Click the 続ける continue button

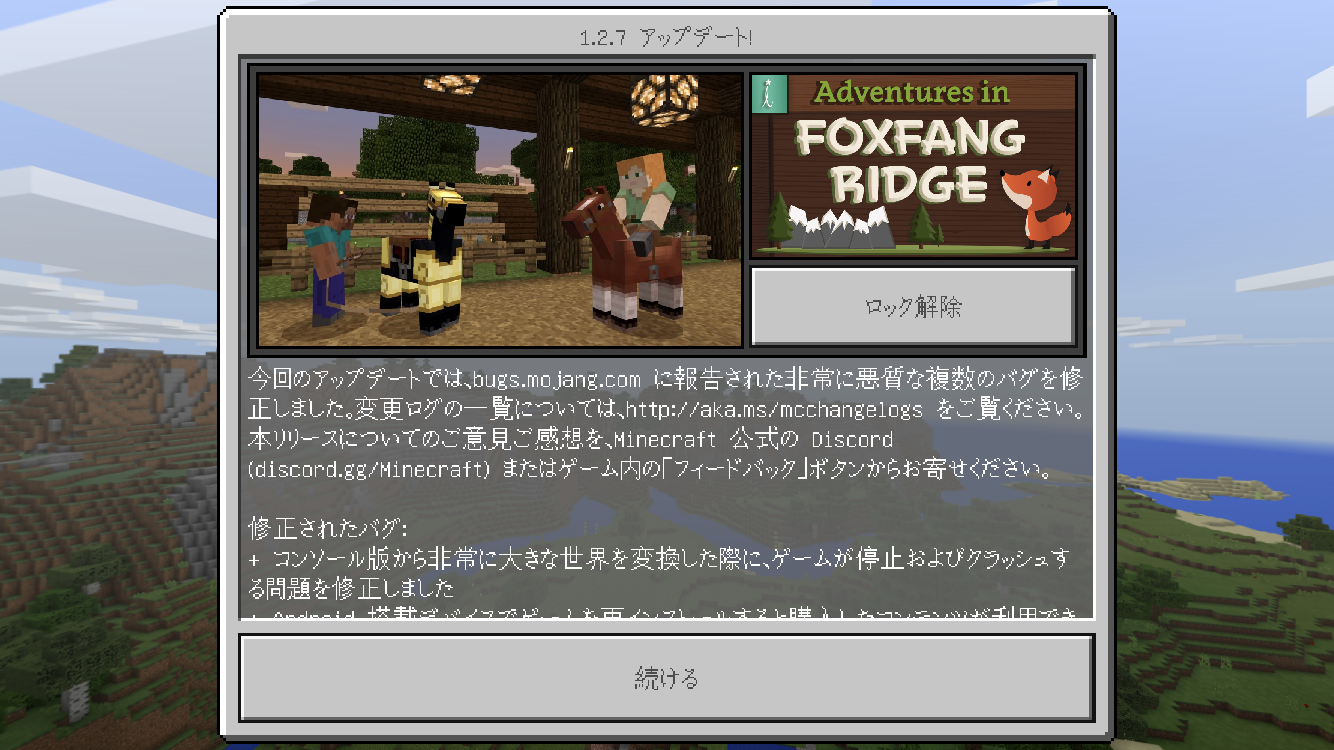[666, 678]
